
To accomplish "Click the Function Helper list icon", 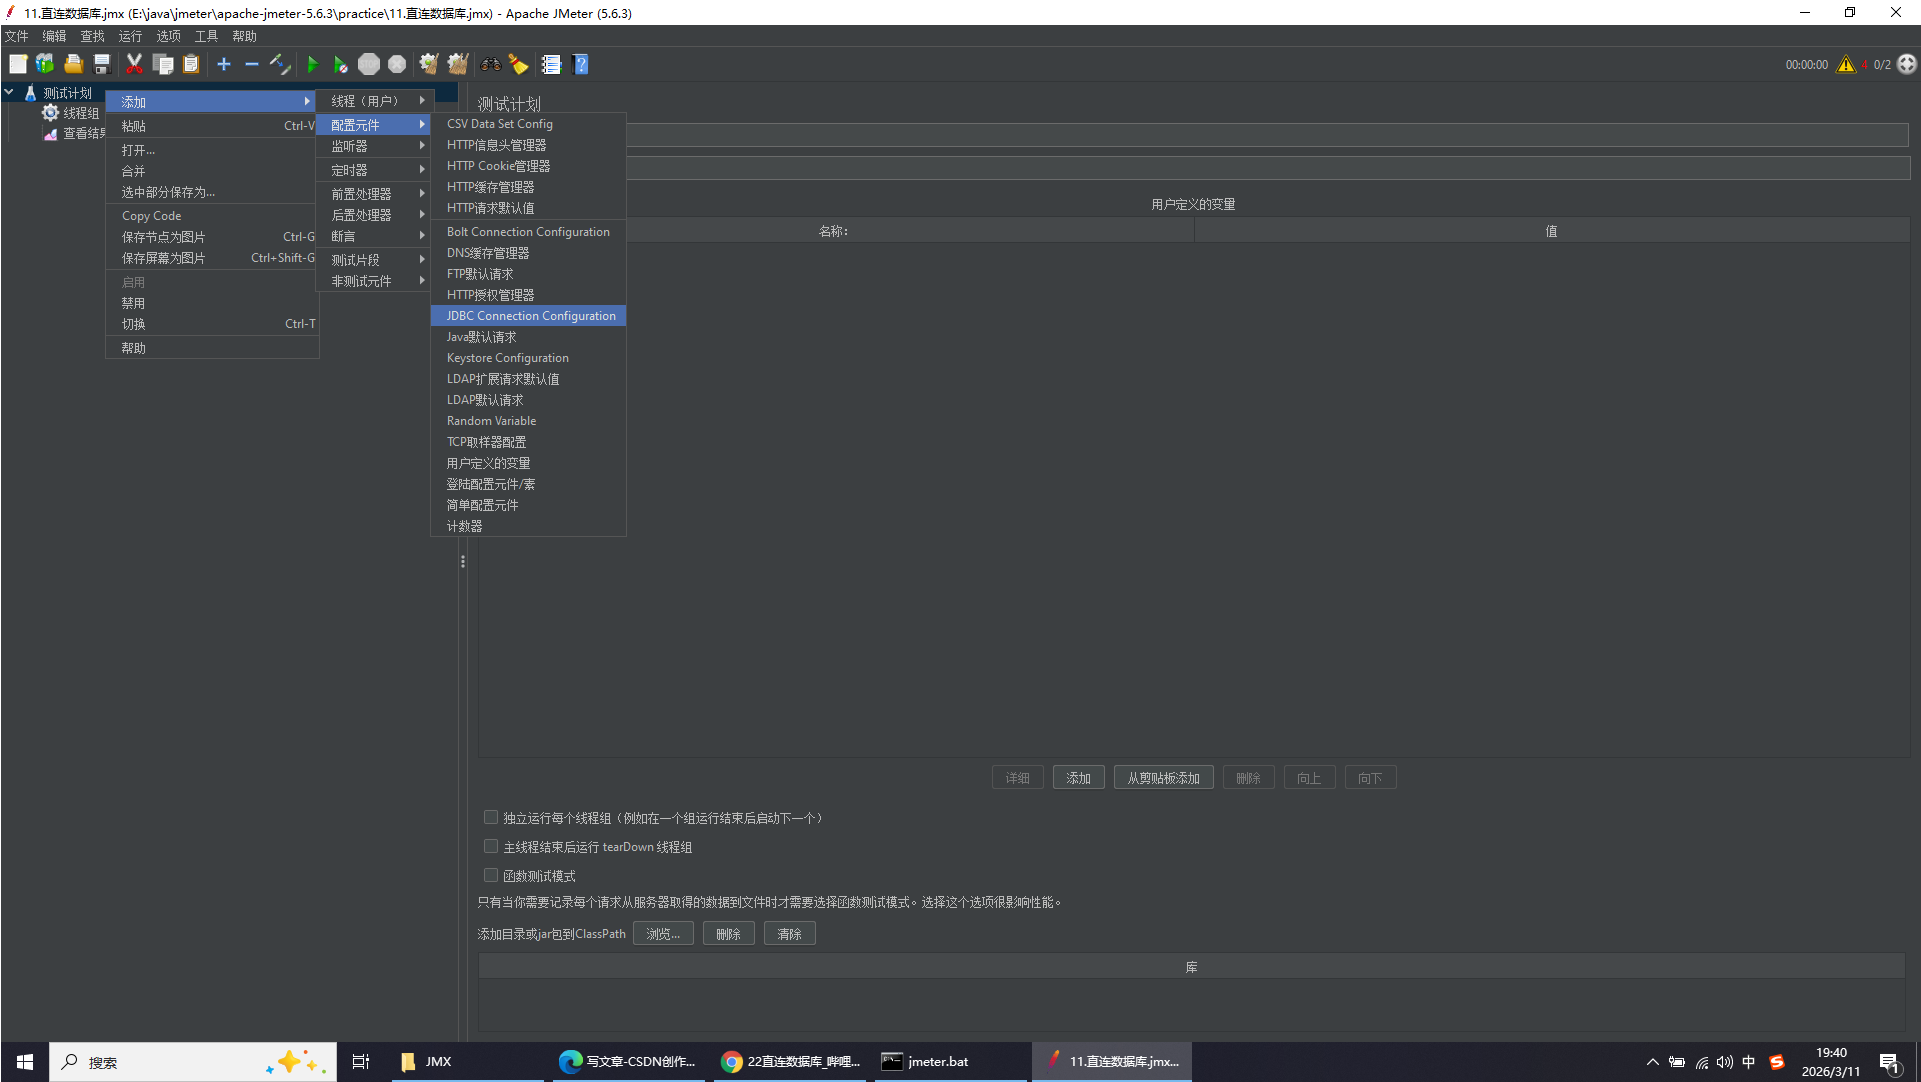I will [551, 65].
